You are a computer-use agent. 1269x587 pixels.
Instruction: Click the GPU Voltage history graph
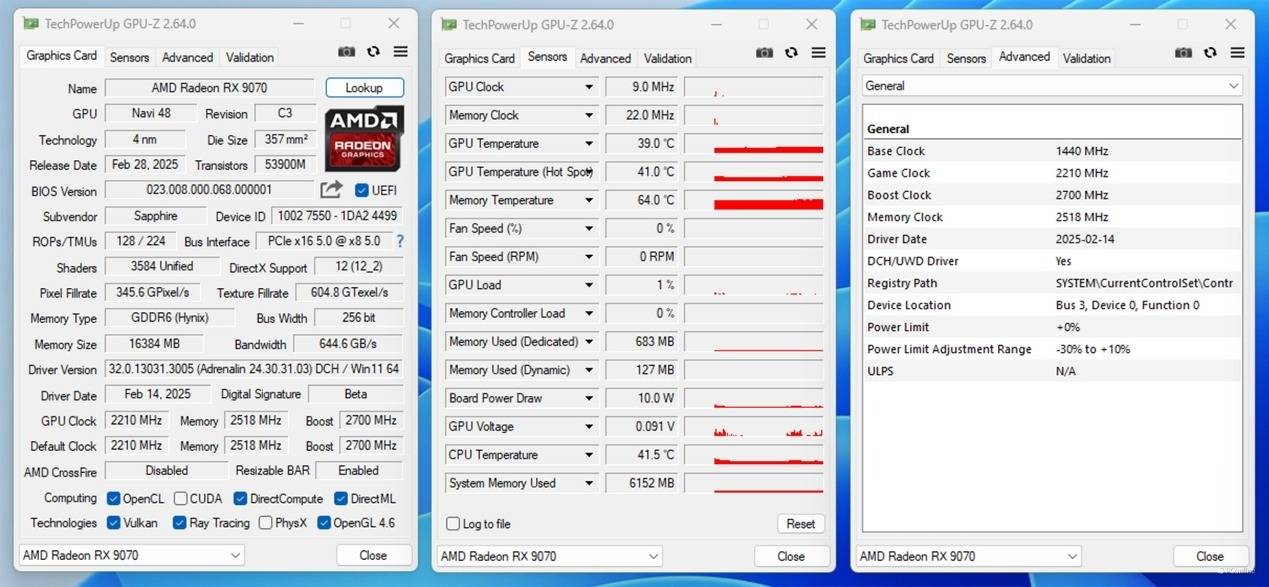click(754, 426)
